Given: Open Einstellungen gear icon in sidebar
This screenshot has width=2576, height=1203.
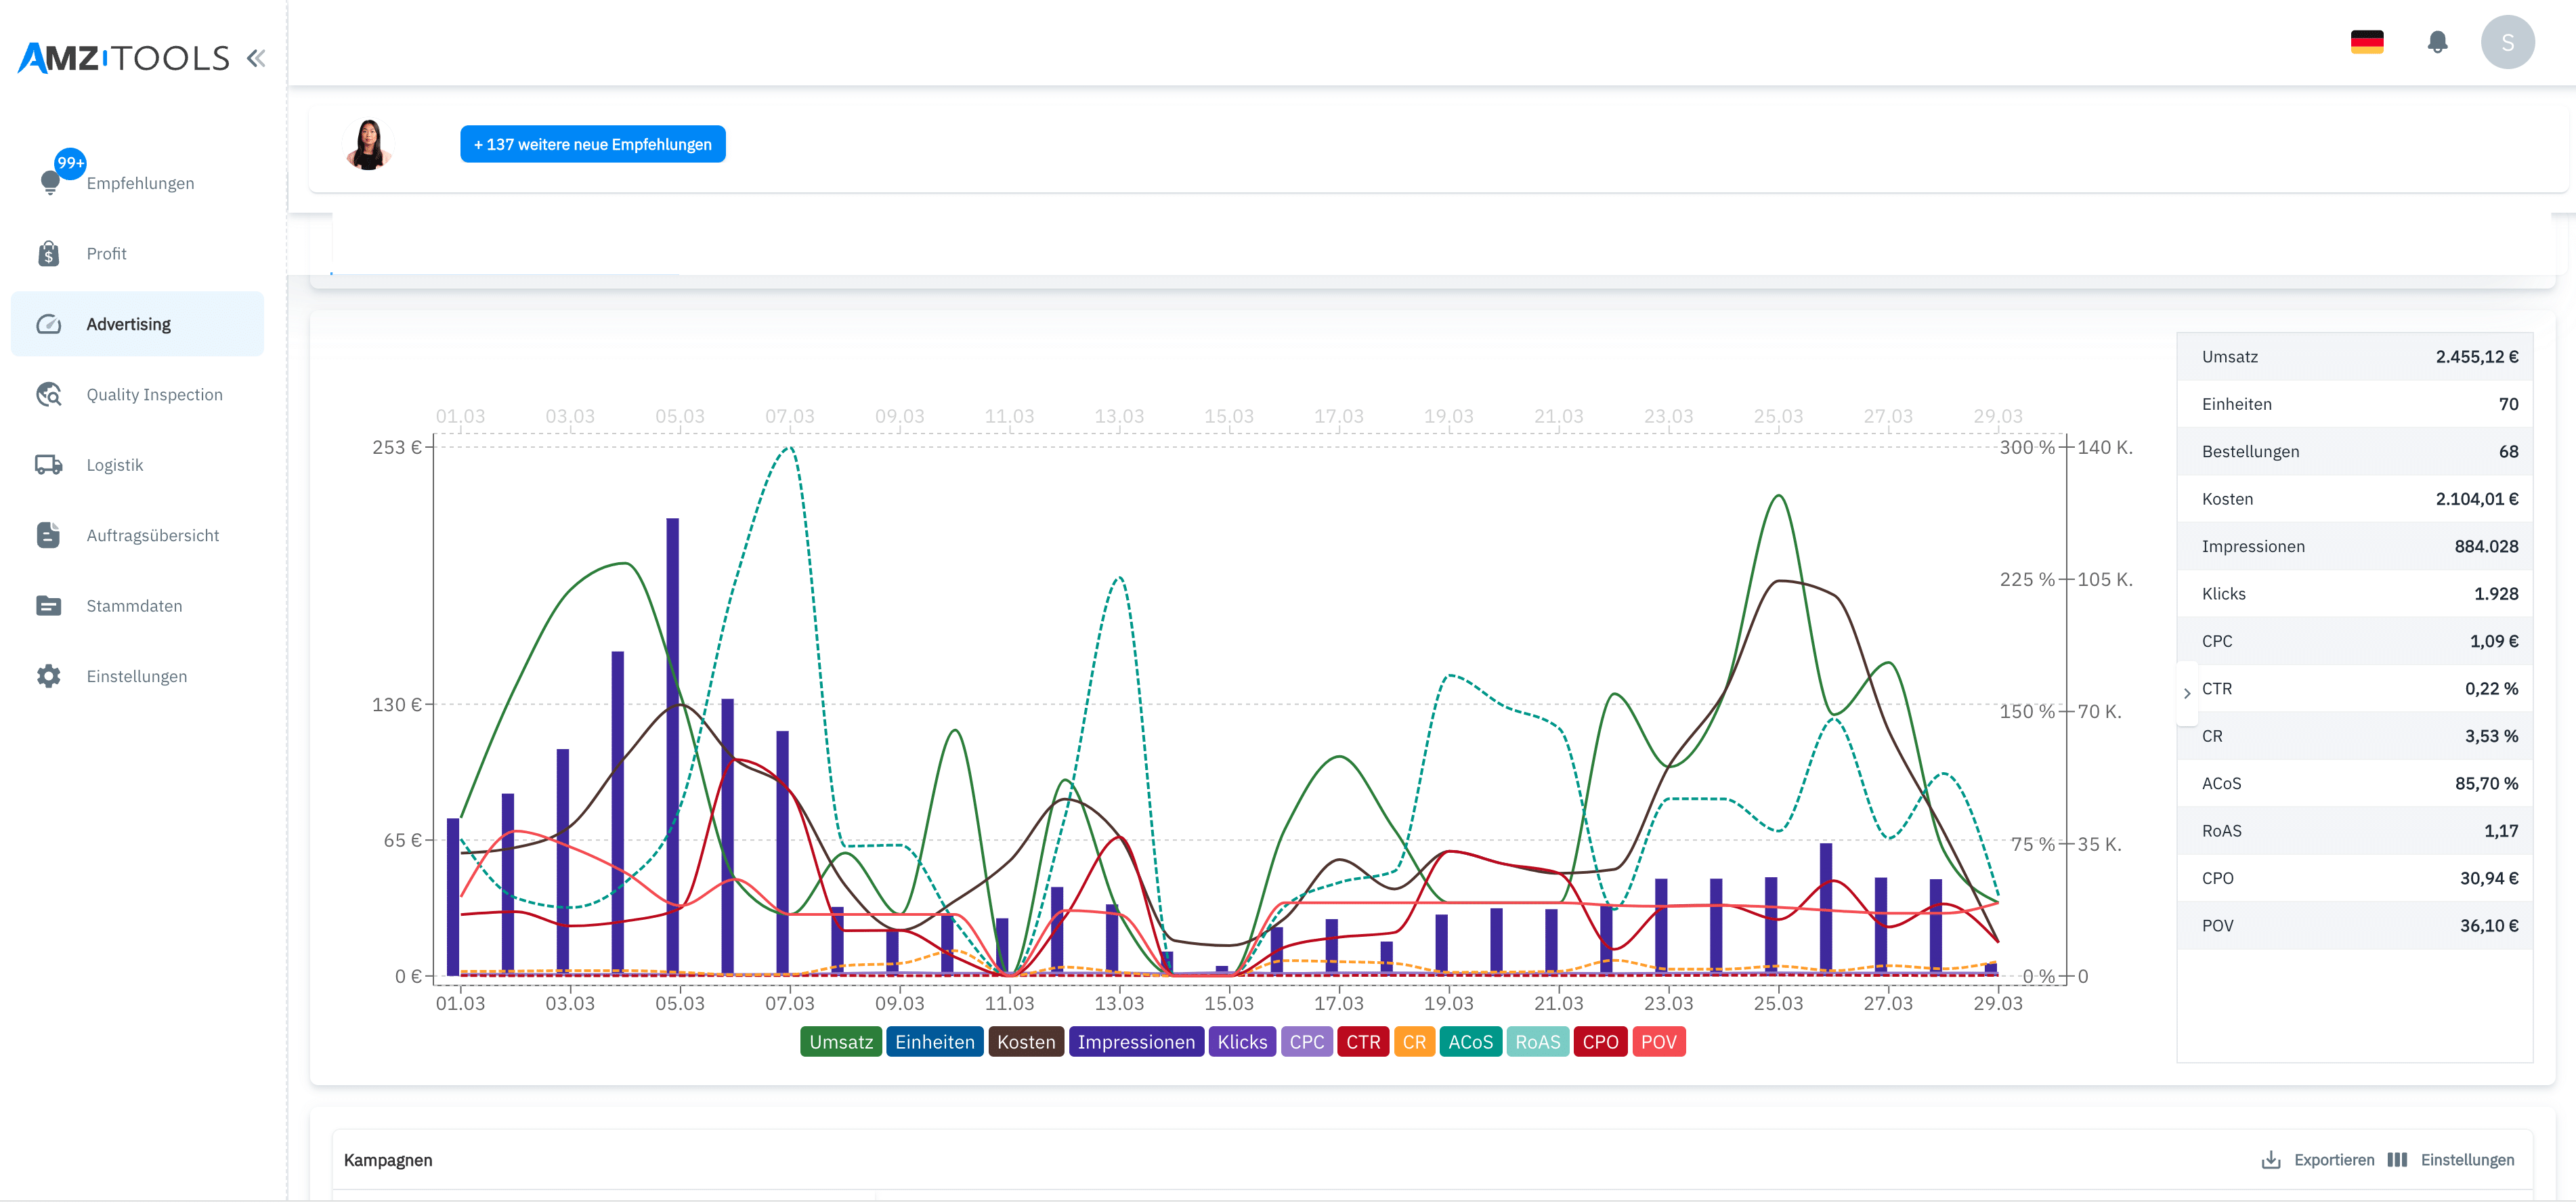Looking at the screenshot, I should pos(48,676).
